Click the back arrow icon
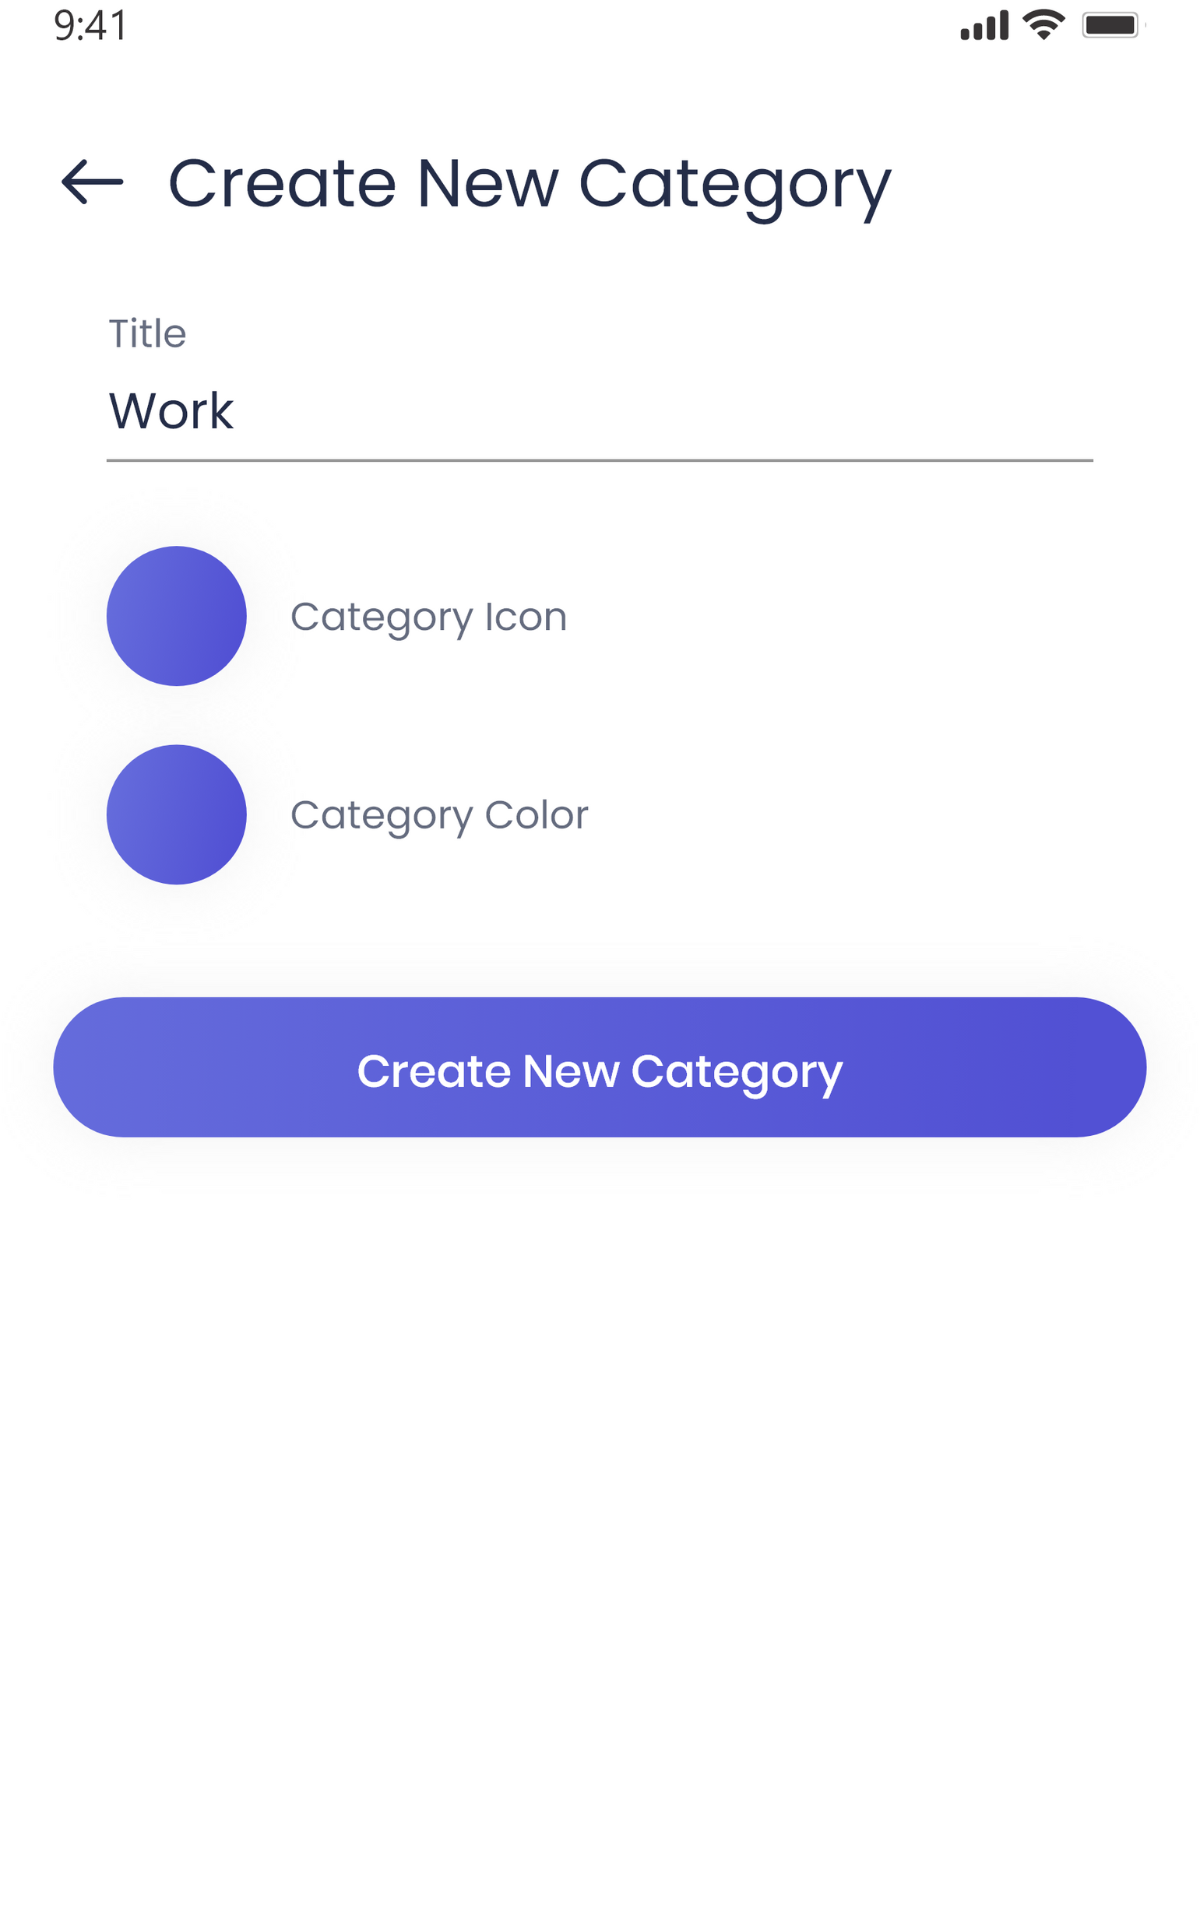This screenshot has width=1200, height=1920. (x=92, y=181)
